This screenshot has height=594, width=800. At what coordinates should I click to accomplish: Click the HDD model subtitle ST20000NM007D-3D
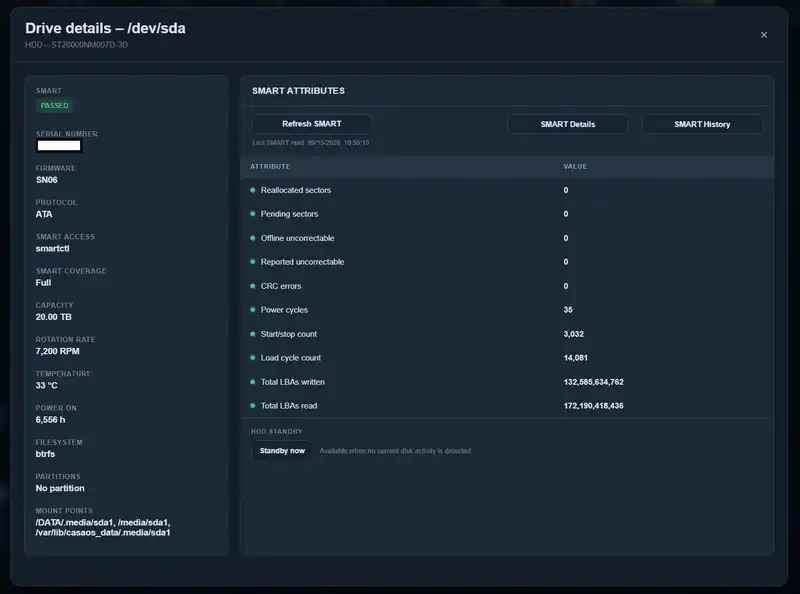click(77, 44)
